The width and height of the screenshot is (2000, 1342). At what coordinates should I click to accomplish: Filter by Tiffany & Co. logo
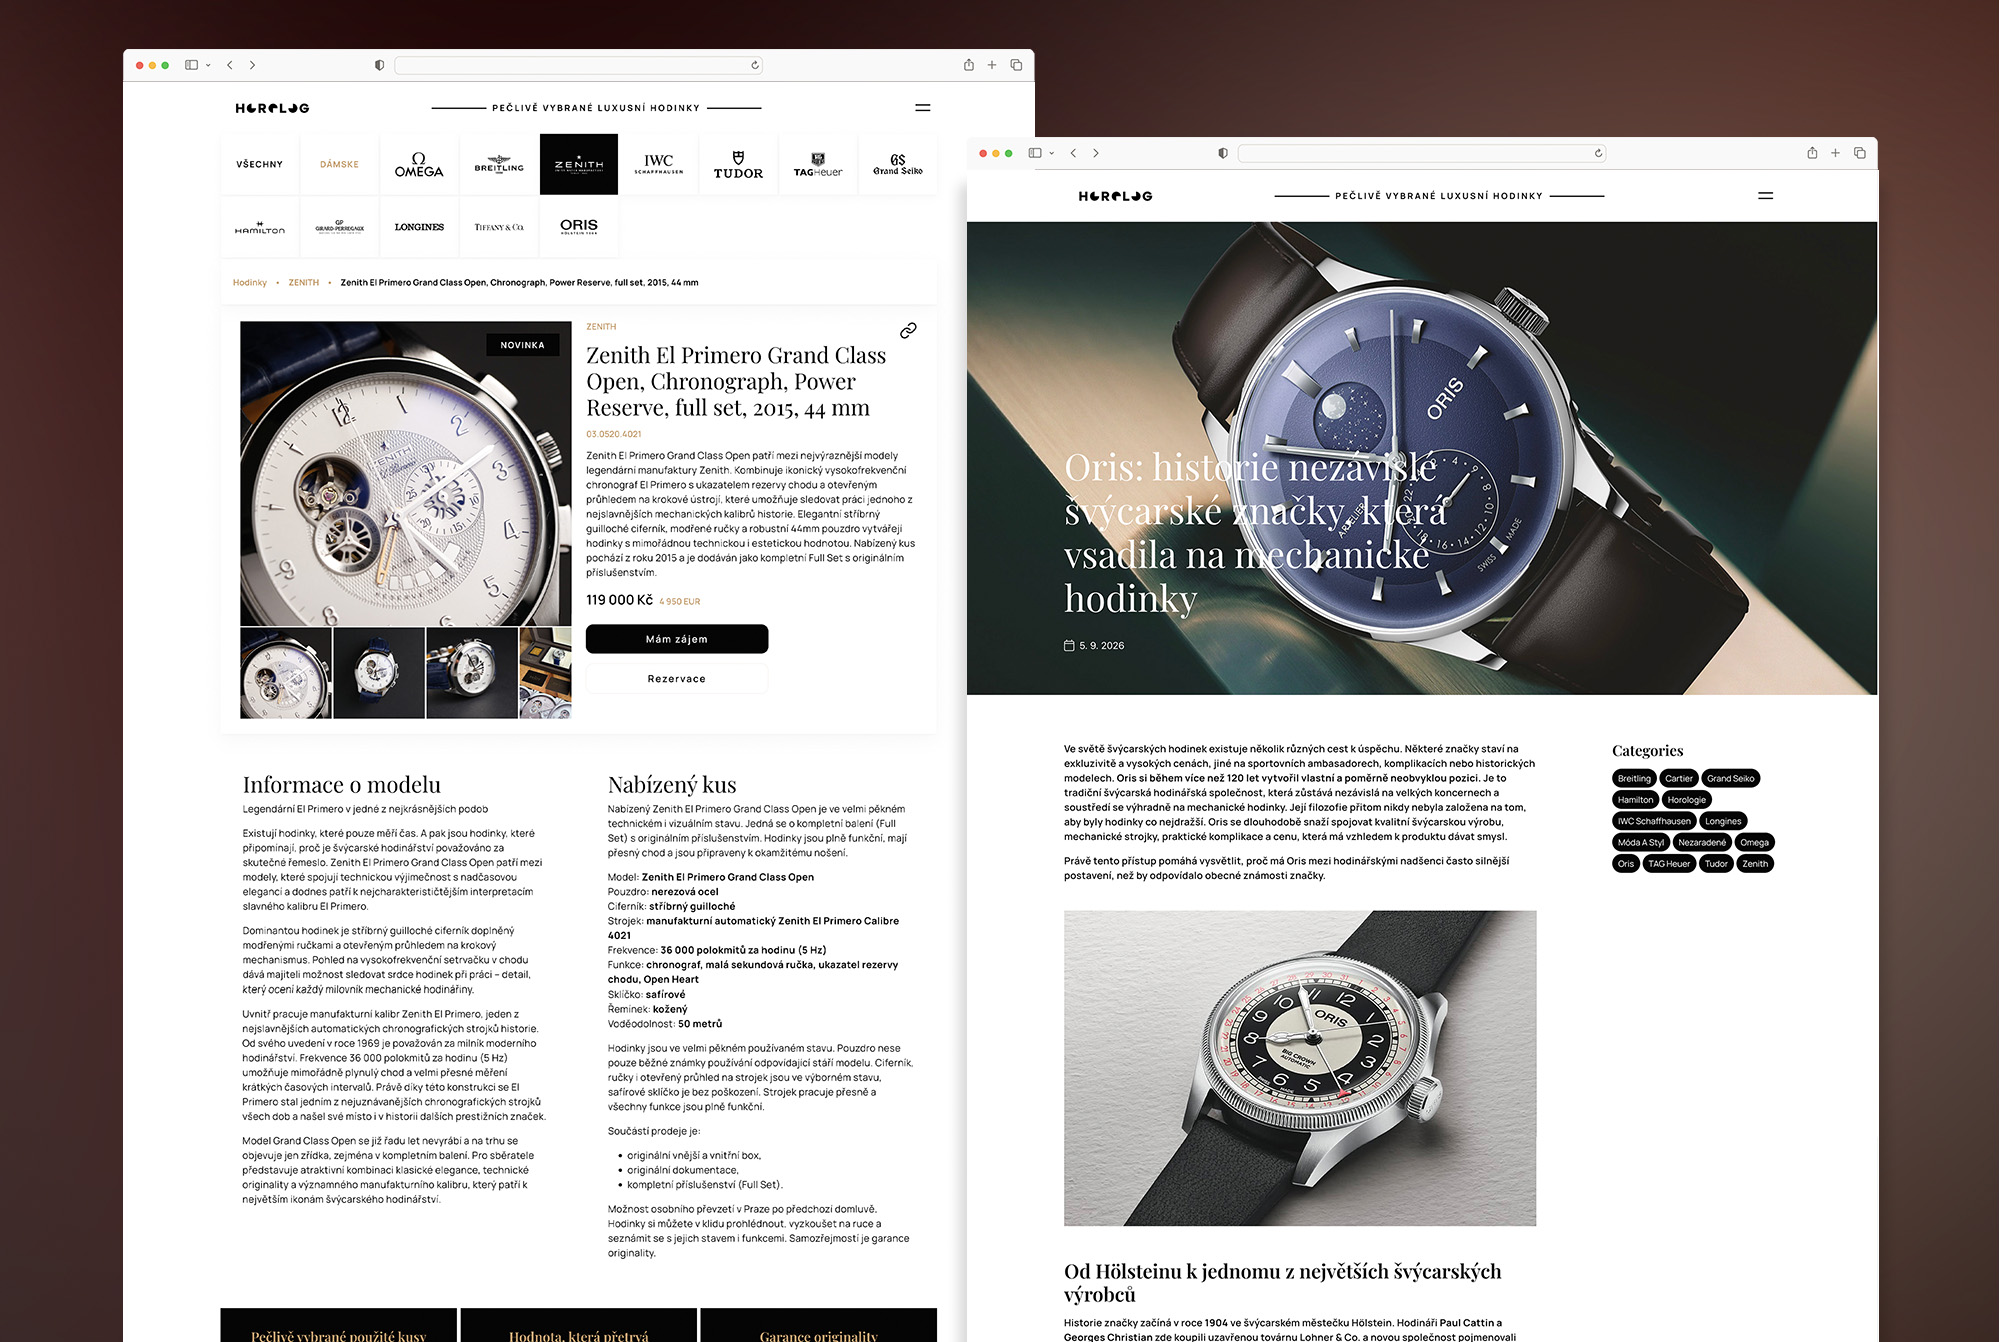click(499, 227)
